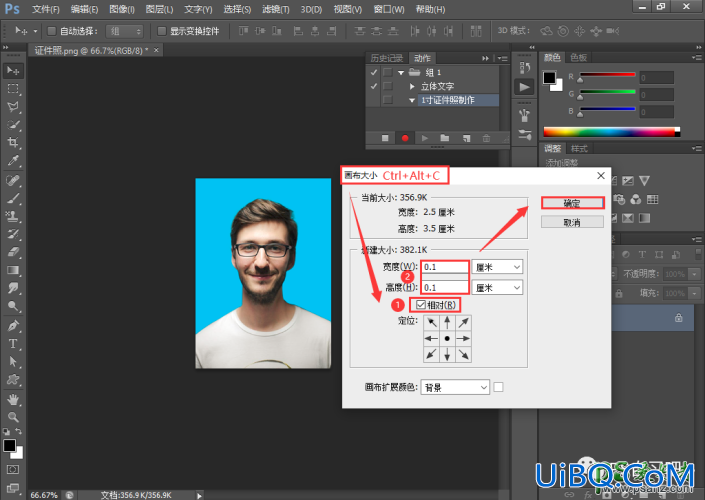Open the 滤镜(T) menu
The image size is (705, 500).
pyautogui.click(x=276, y=9)
